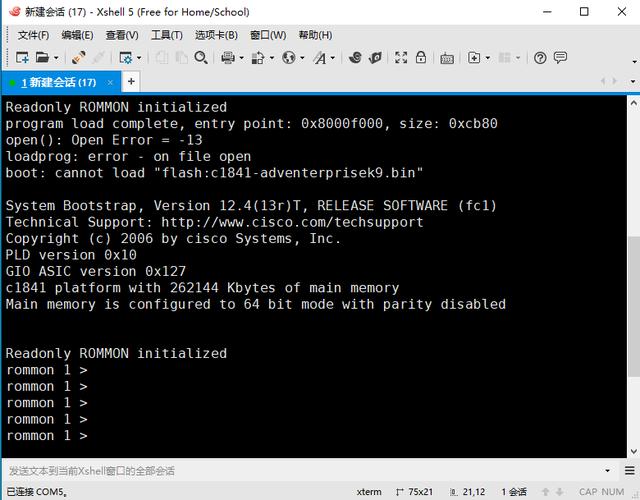The width and height of the screenshot is (640, 500).
Task: Click the file transfer icon
Action: [258, 58]
